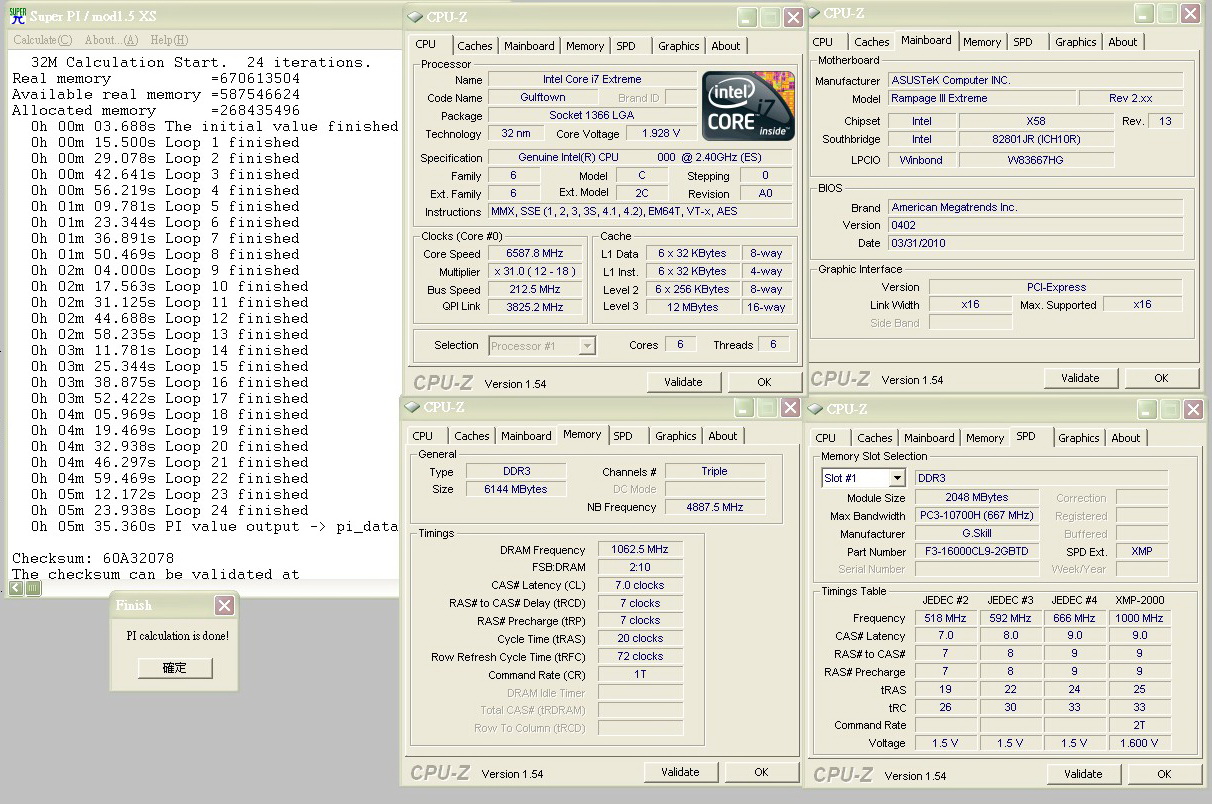Click the Core Voltage value 1.928 V
Screen dimensions: 1212x804
click(660, 134)
